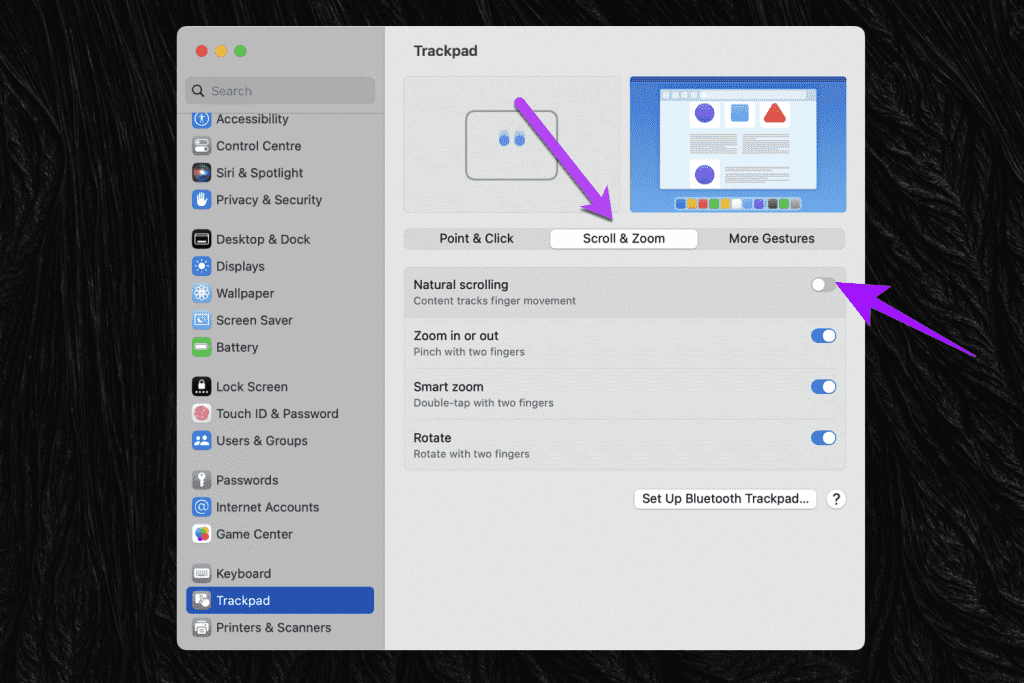The width and height of the screenshot is (1024, 683).
Task: Click the Lock Screen padlock icon
Action: pyautogui.click(x=202, y=387)
